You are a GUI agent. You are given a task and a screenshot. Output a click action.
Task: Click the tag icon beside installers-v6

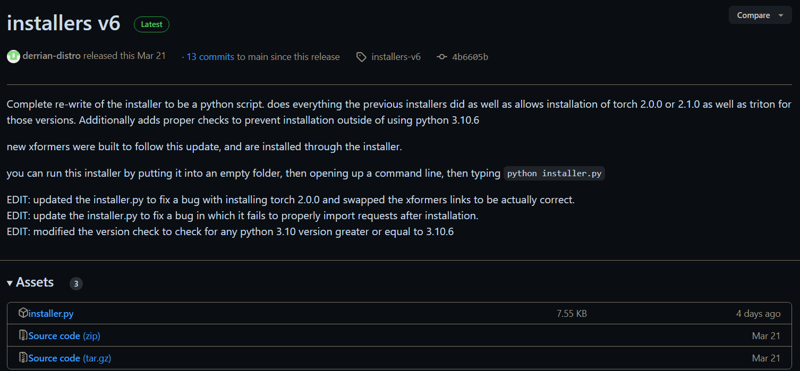[x=361, y=57]
